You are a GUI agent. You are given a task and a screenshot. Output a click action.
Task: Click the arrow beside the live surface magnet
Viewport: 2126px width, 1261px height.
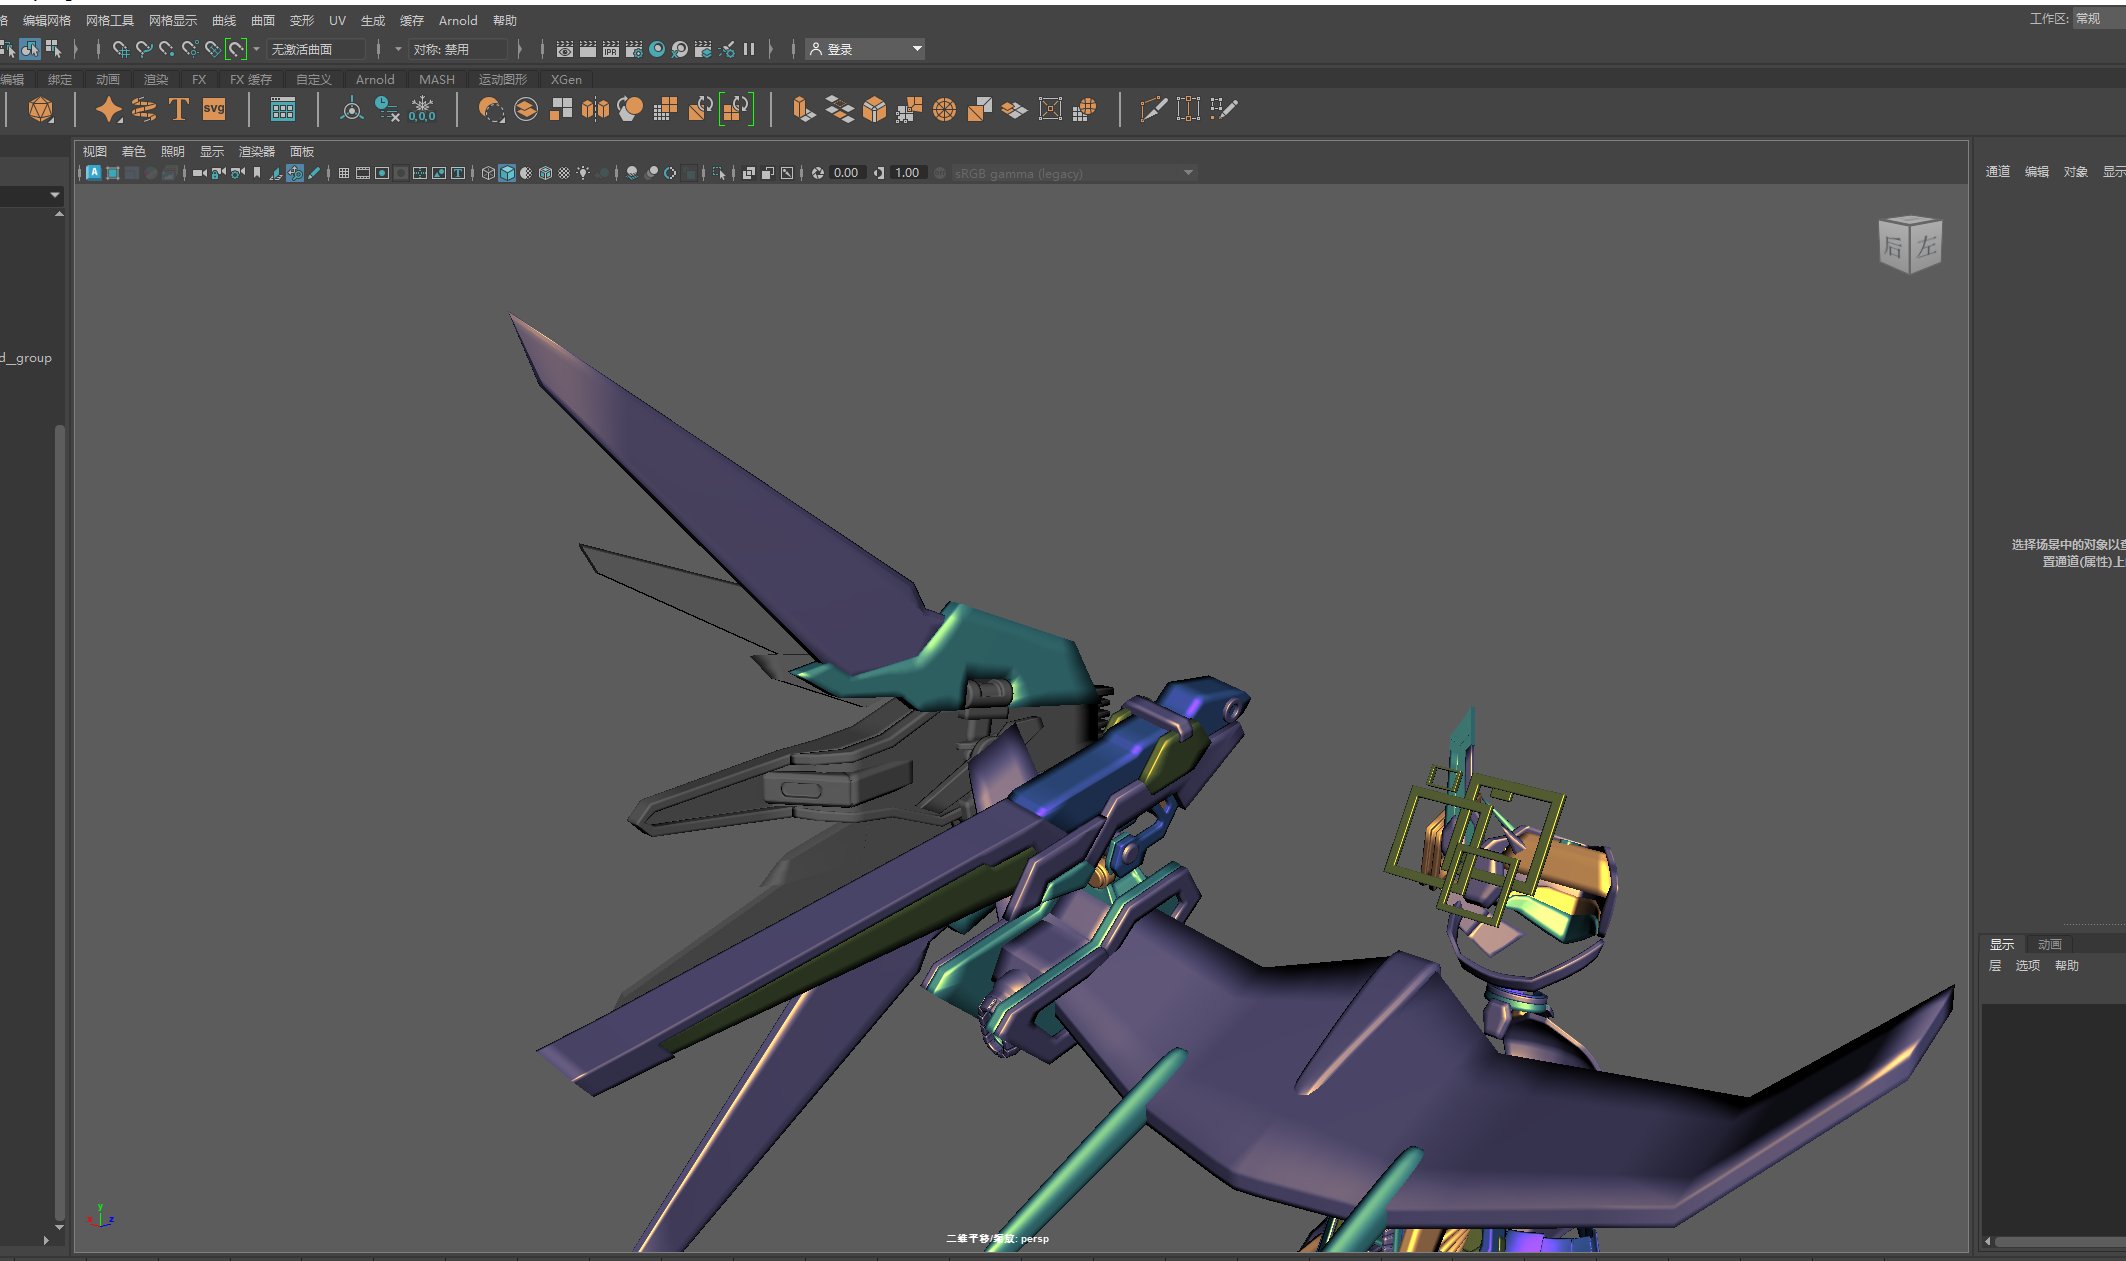coord(257,49)
